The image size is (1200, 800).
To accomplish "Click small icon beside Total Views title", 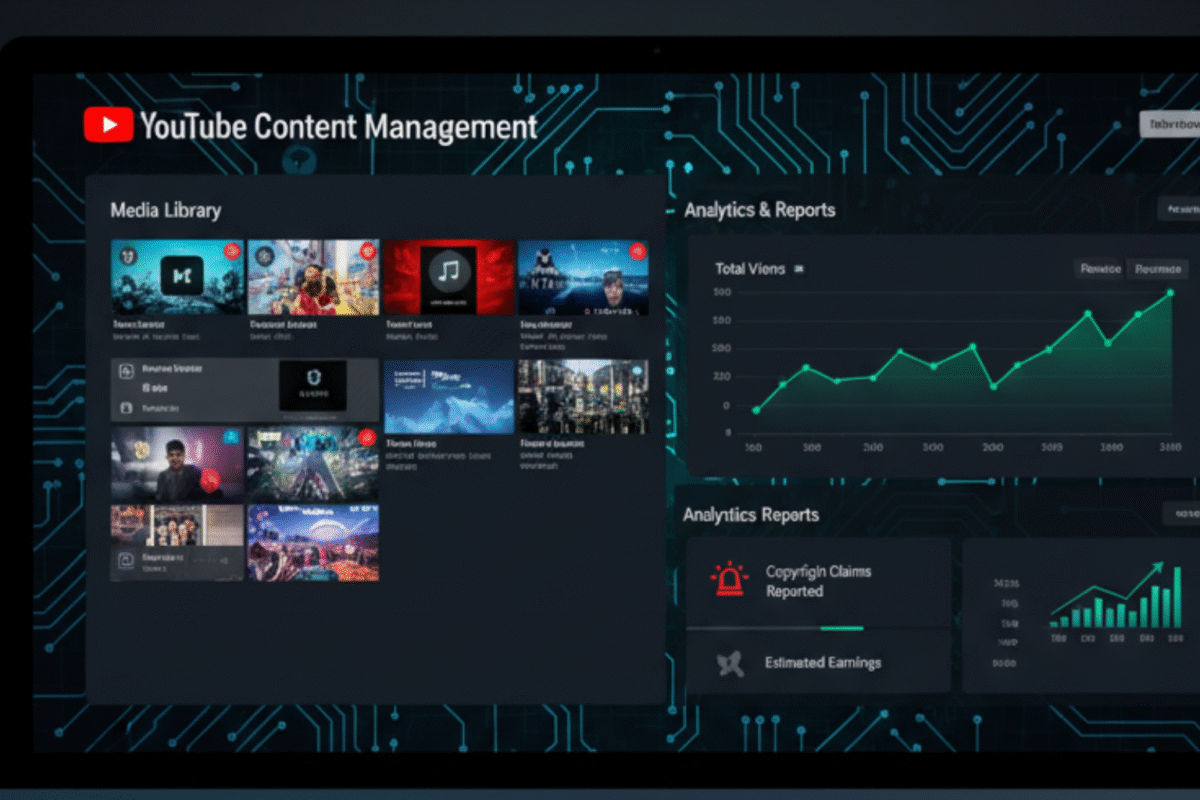I will tap(798, 269).
